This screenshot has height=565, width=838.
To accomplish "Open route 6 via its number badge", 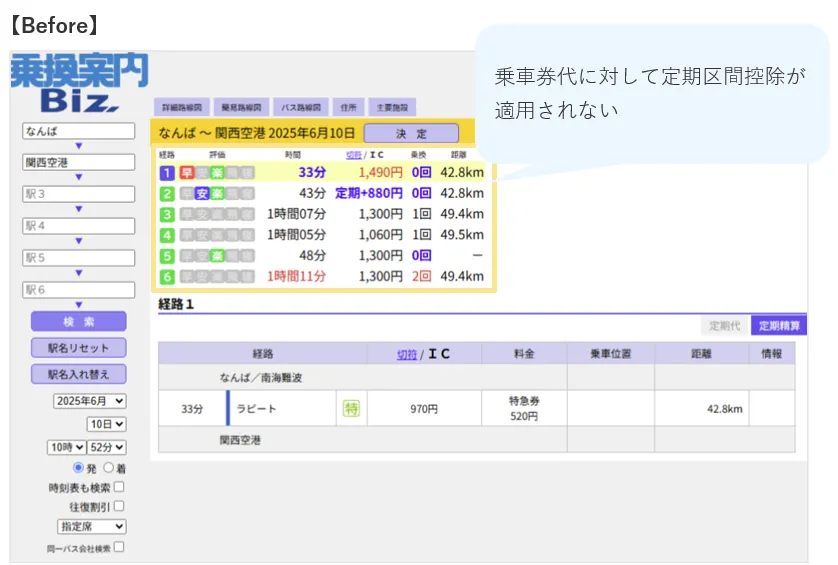I will pos(167,276).
